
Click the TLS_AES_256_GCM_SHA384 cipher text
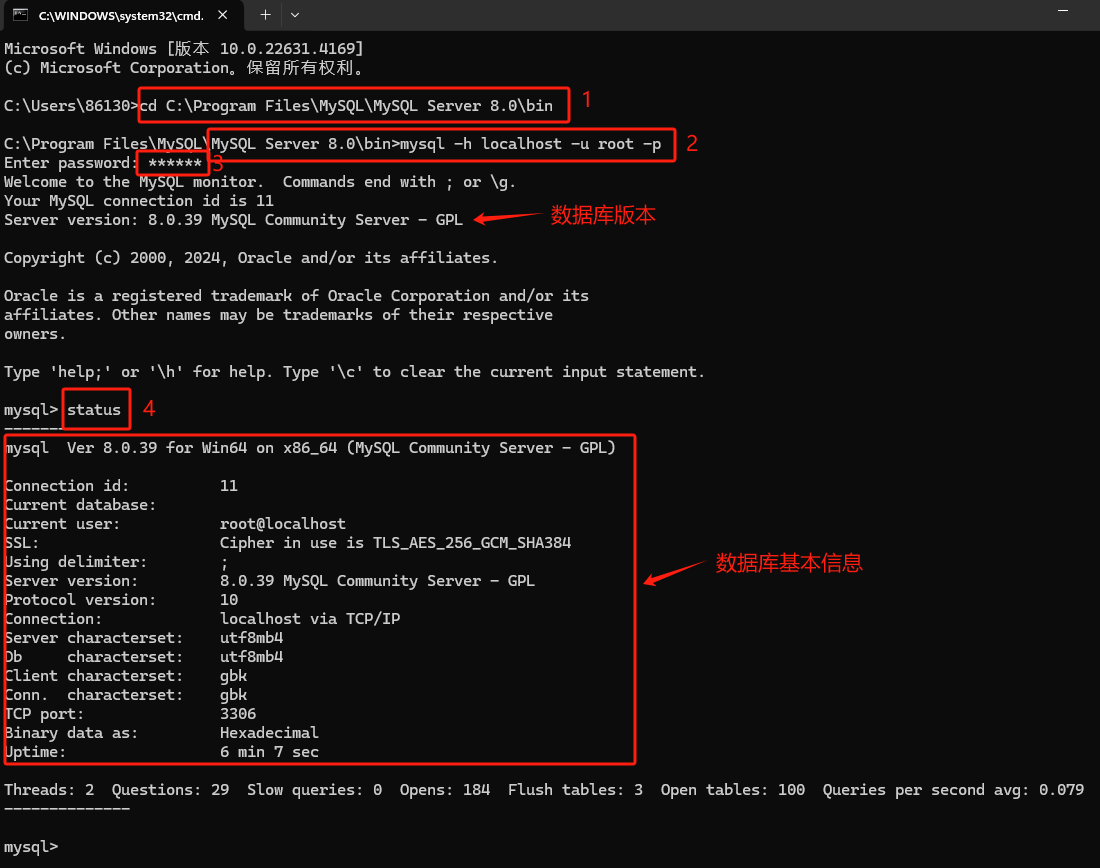click(472, 543)
